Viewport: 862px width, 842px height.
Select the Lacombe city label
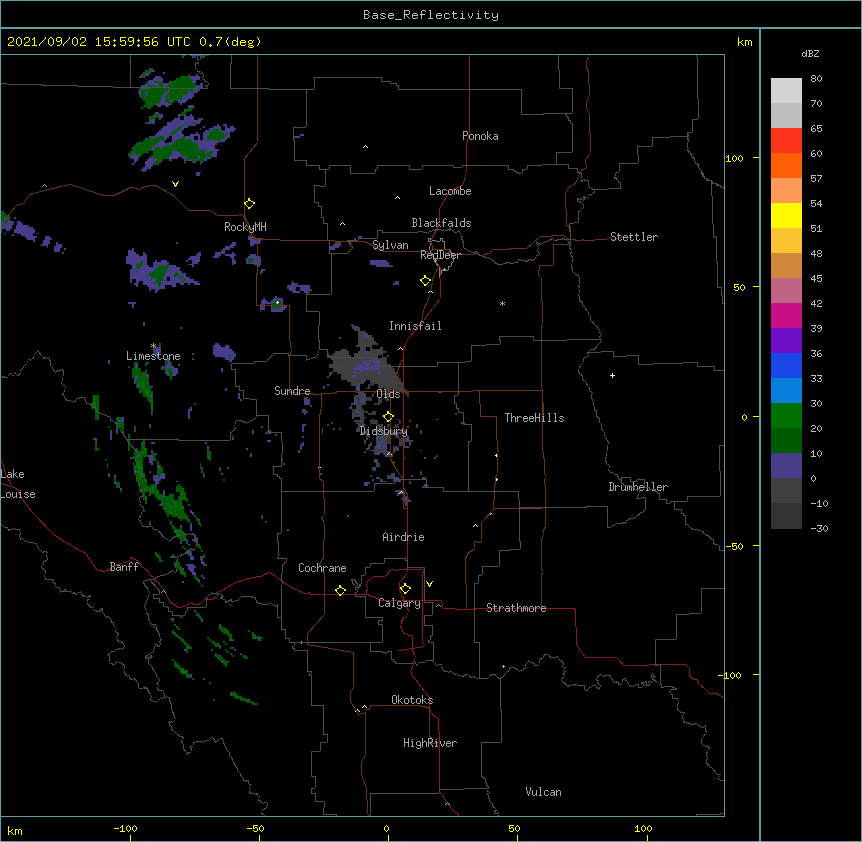click(450, 191)
